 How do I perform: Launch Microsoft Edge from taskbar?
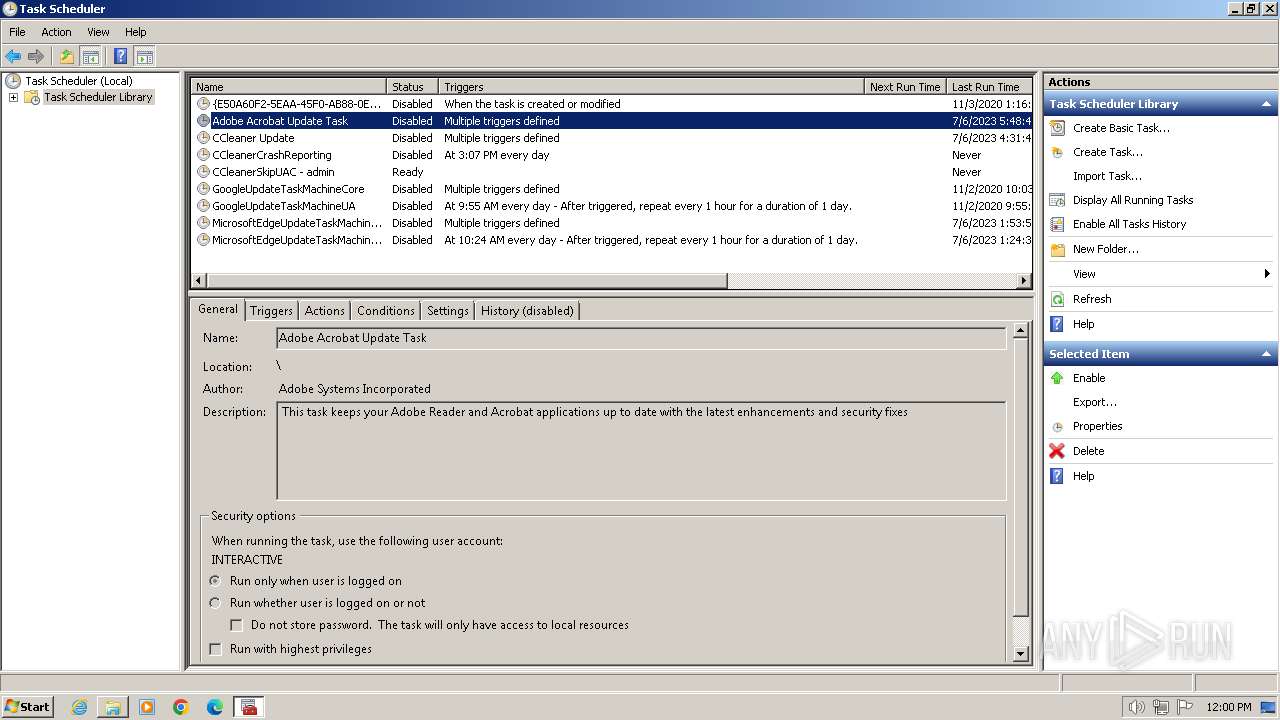[215, 707]
